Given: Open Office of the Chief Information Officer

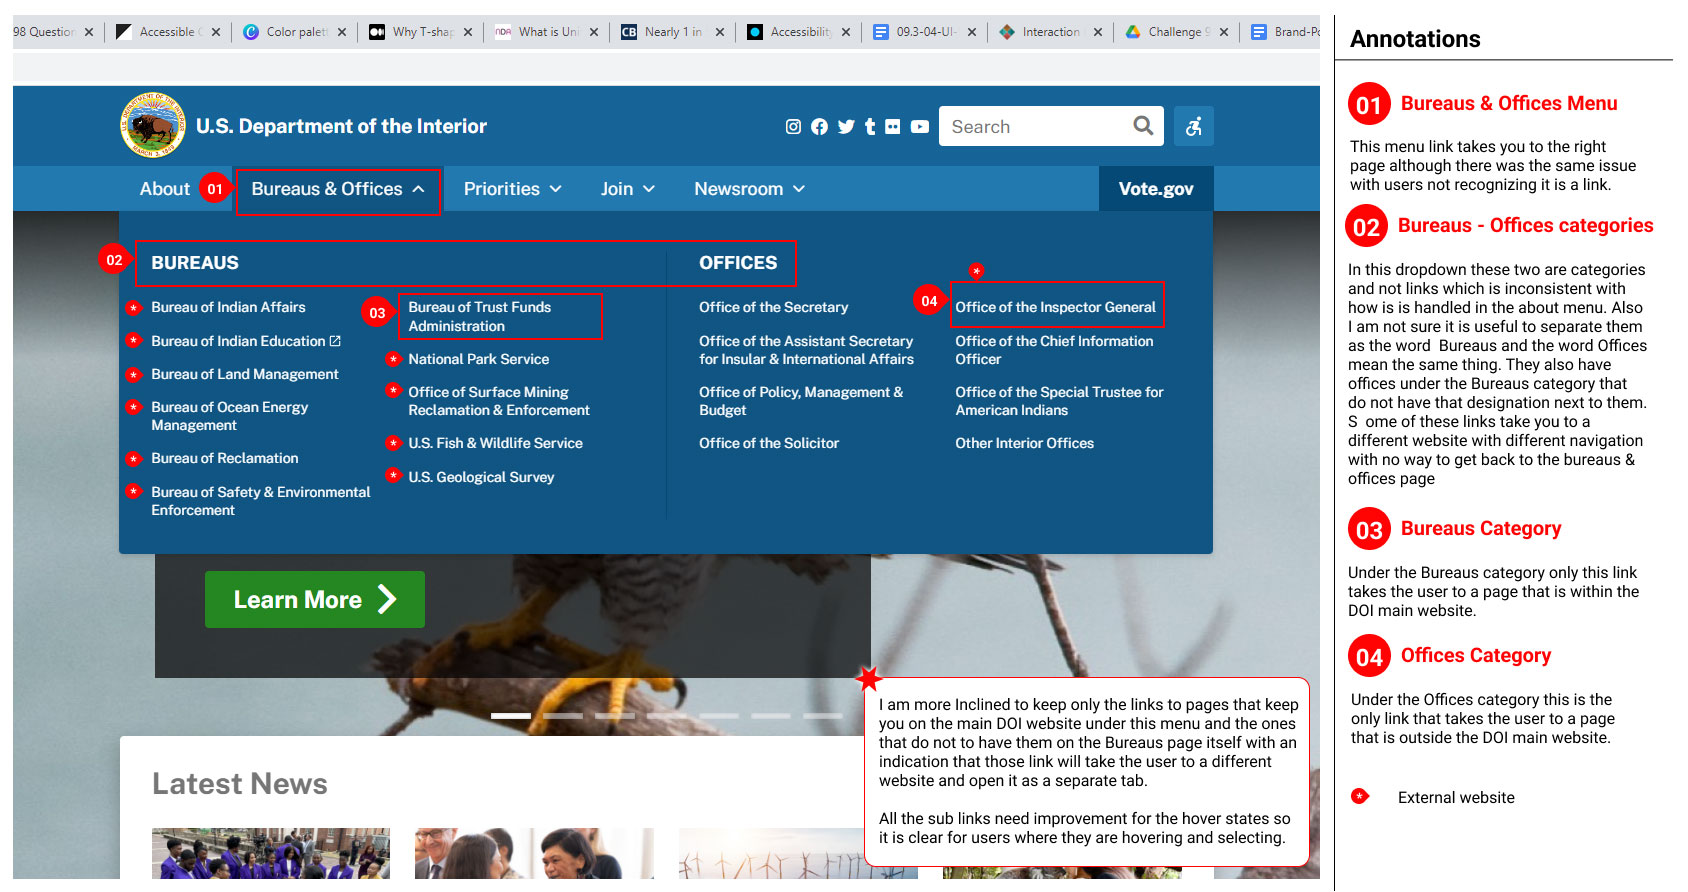Looking at the screenshot, I should (x=1054, y=350).
